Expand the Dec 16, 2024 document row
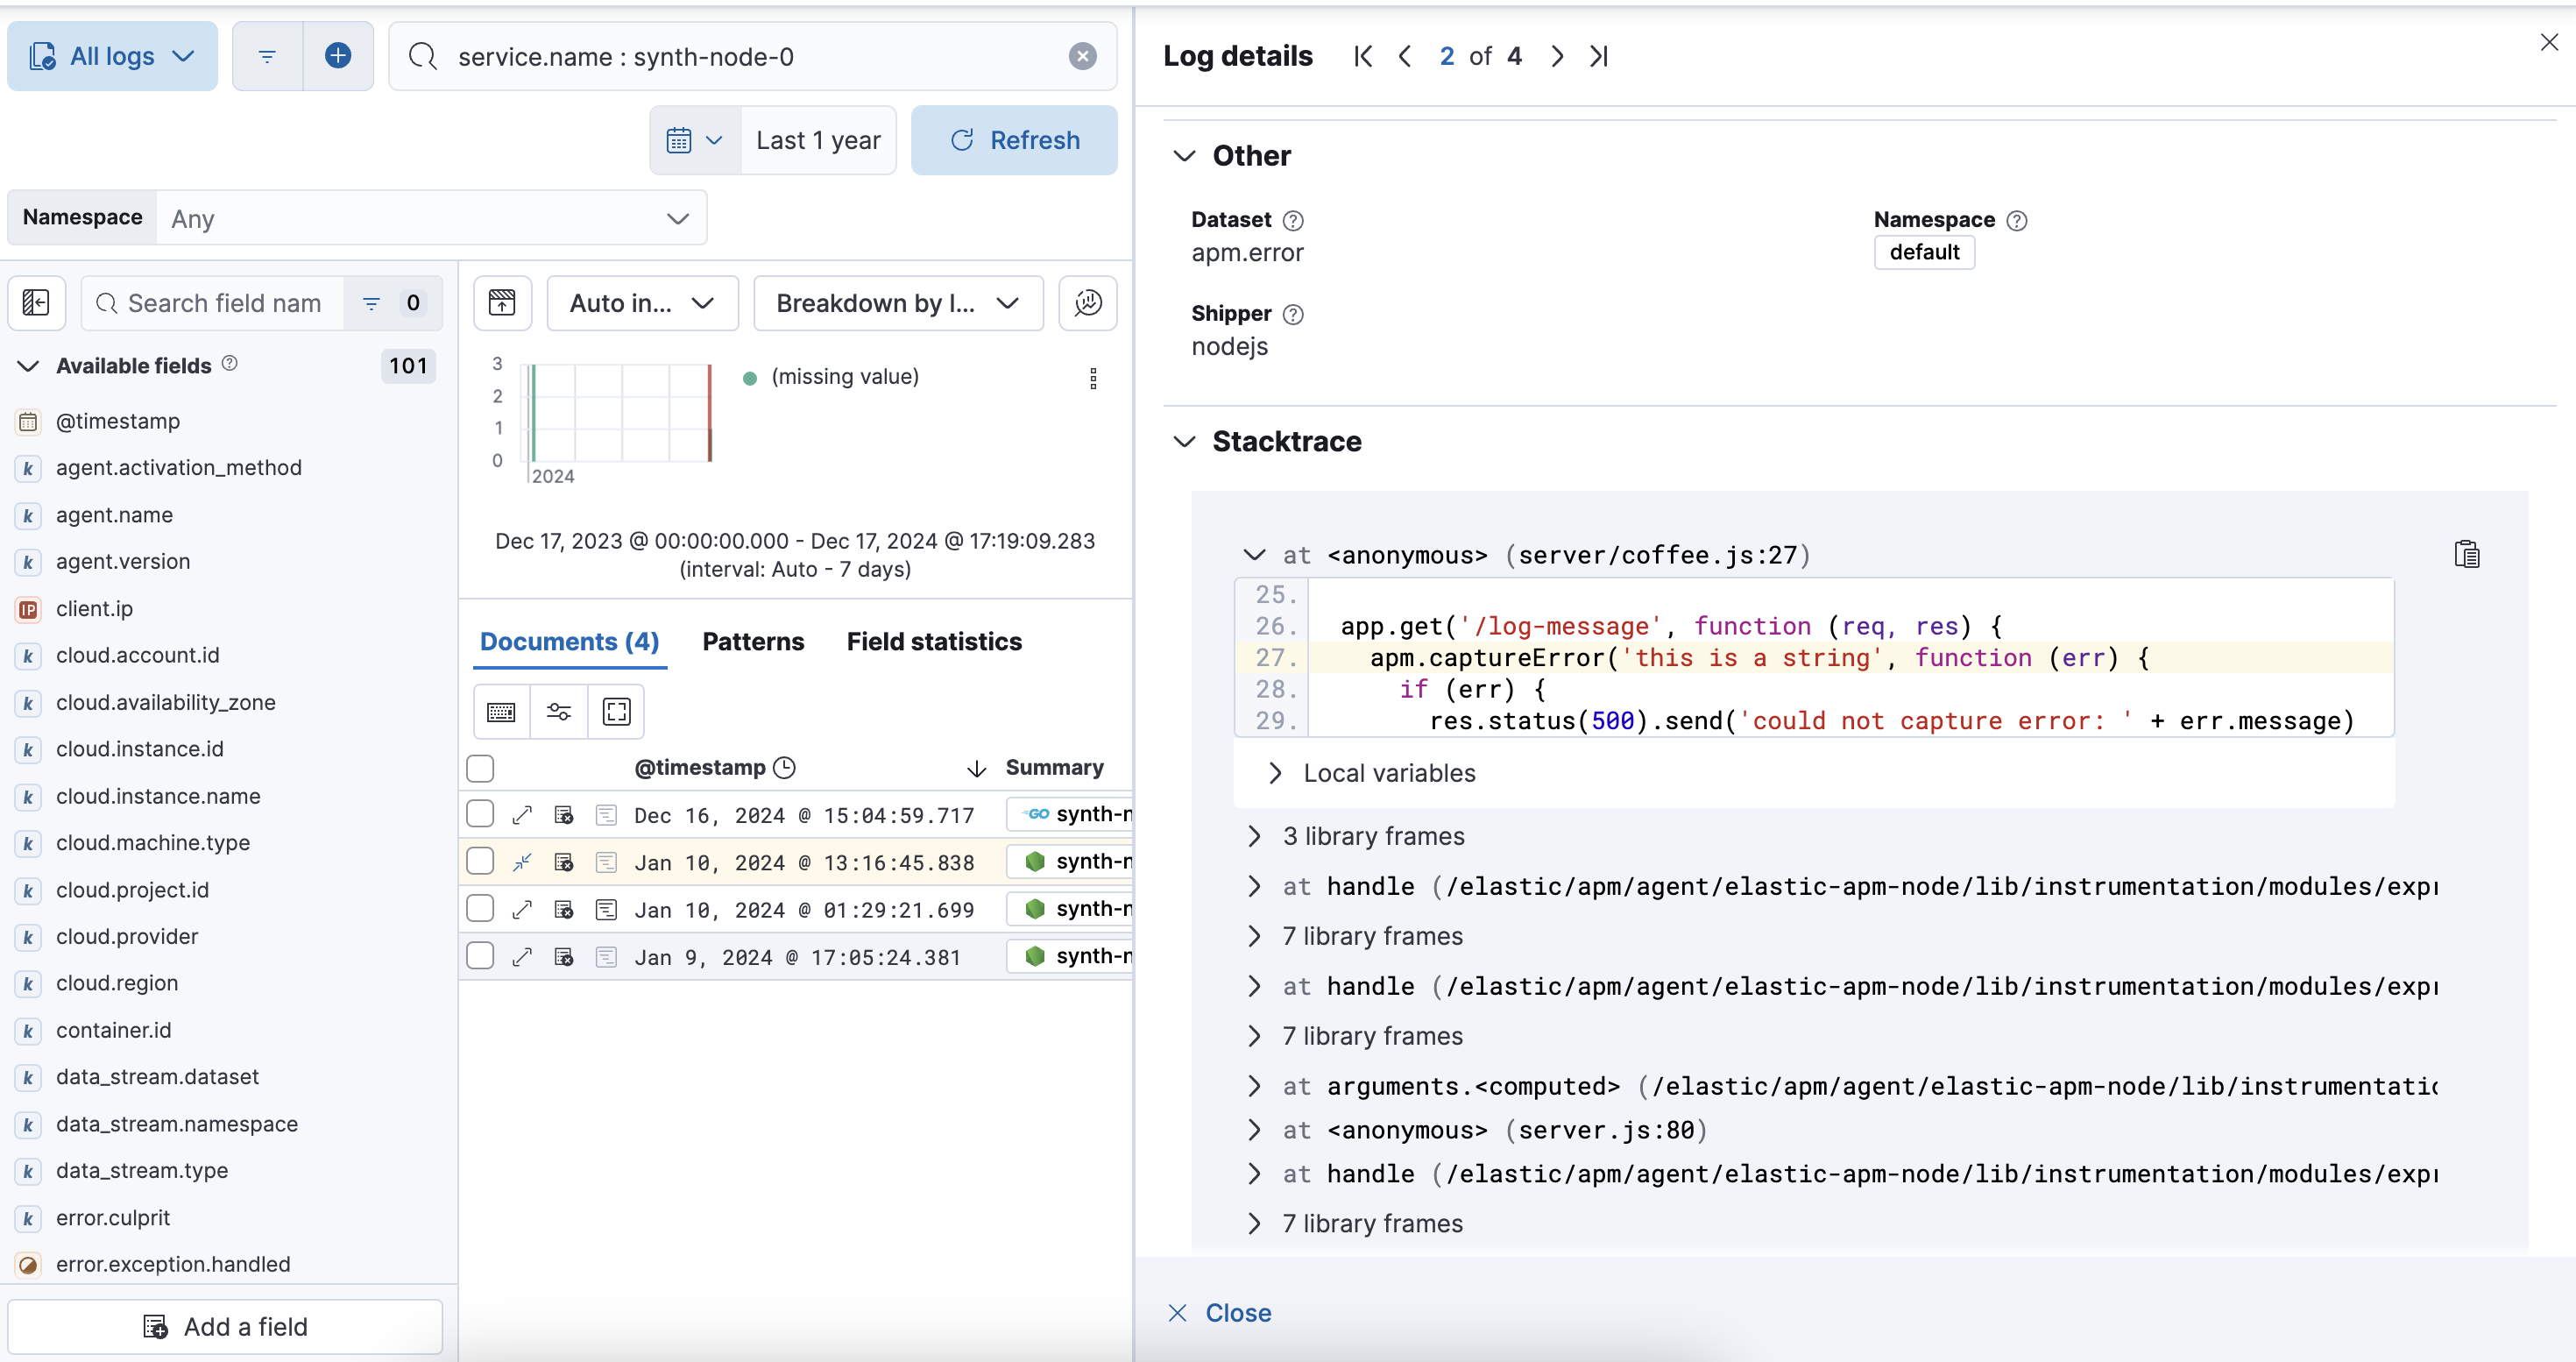 pyautogui.click(x=522, y=815)
